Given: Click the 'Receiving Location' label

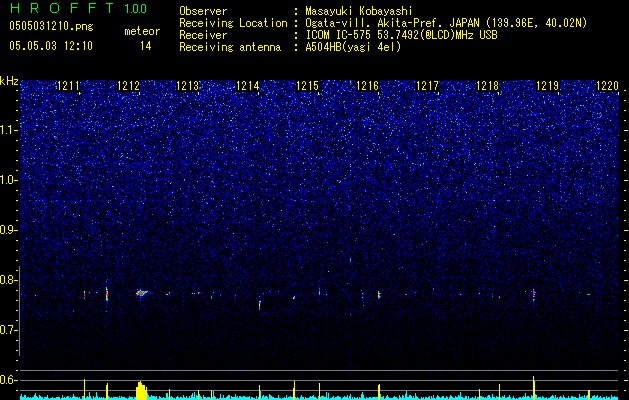Looking at the screenshot, I should (233, 23).
